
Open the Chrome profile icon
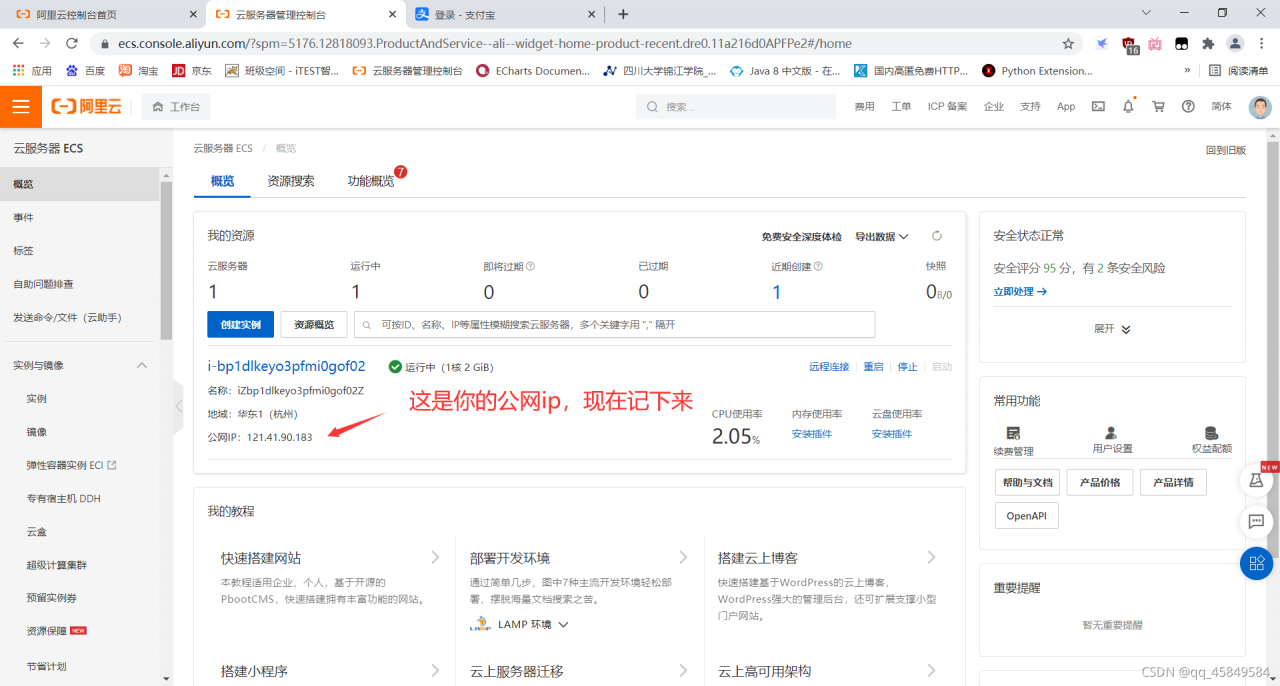1236,44
